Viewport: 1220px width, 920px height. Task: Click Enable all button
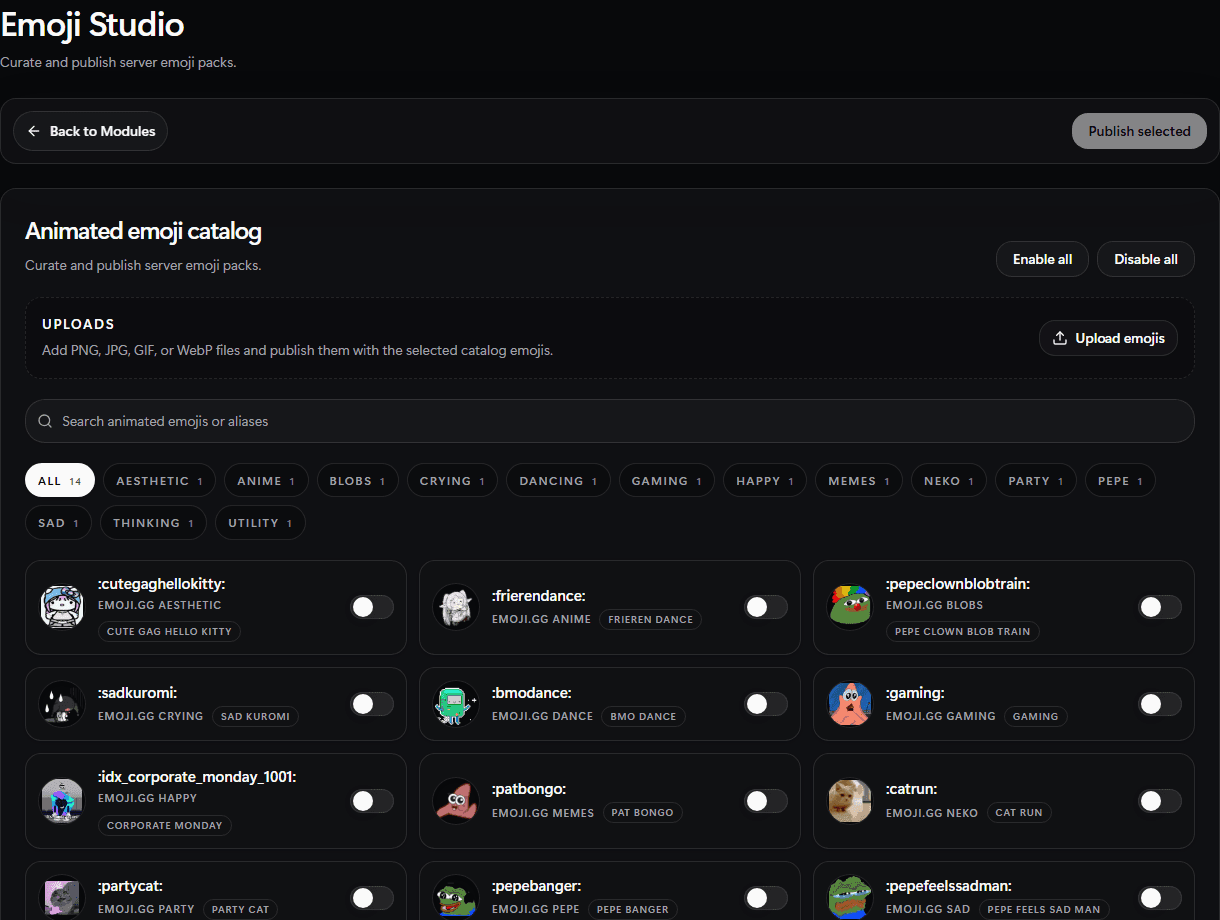click(x=1042, y=259)
